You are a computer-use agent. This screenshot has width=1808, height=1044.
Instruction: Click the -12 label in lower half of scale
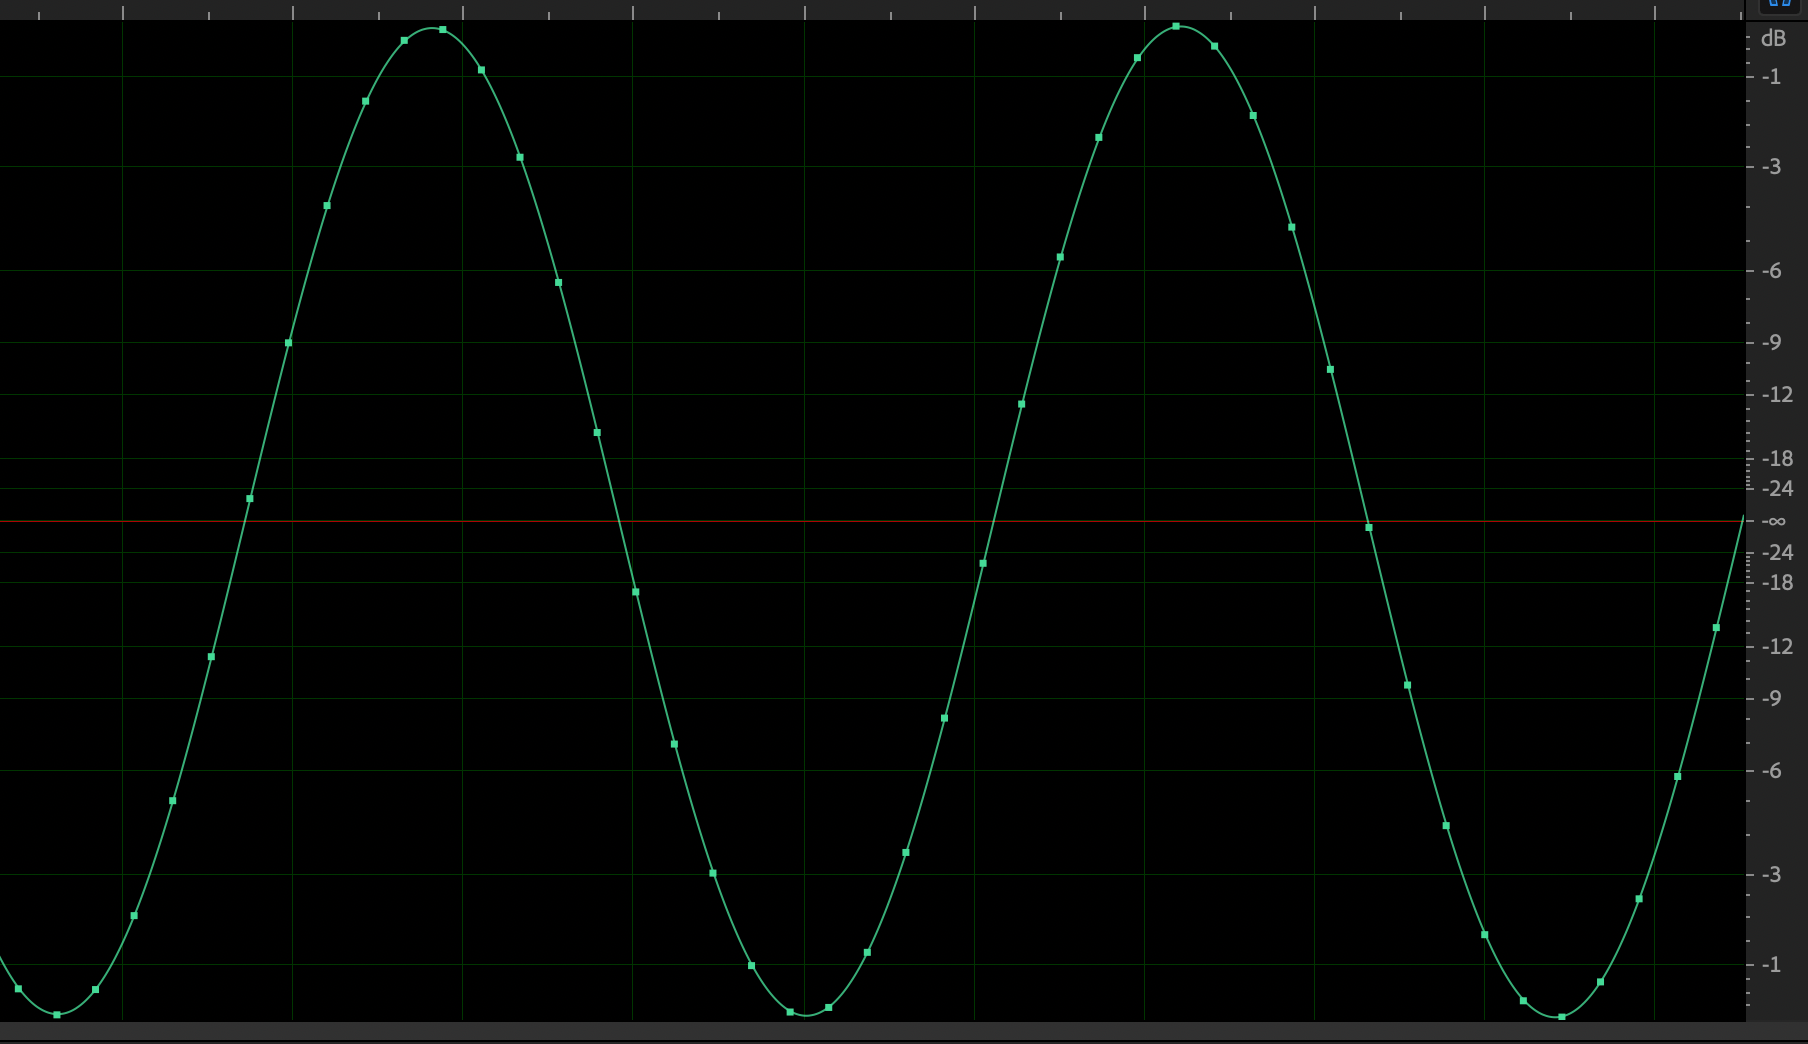1776,647
